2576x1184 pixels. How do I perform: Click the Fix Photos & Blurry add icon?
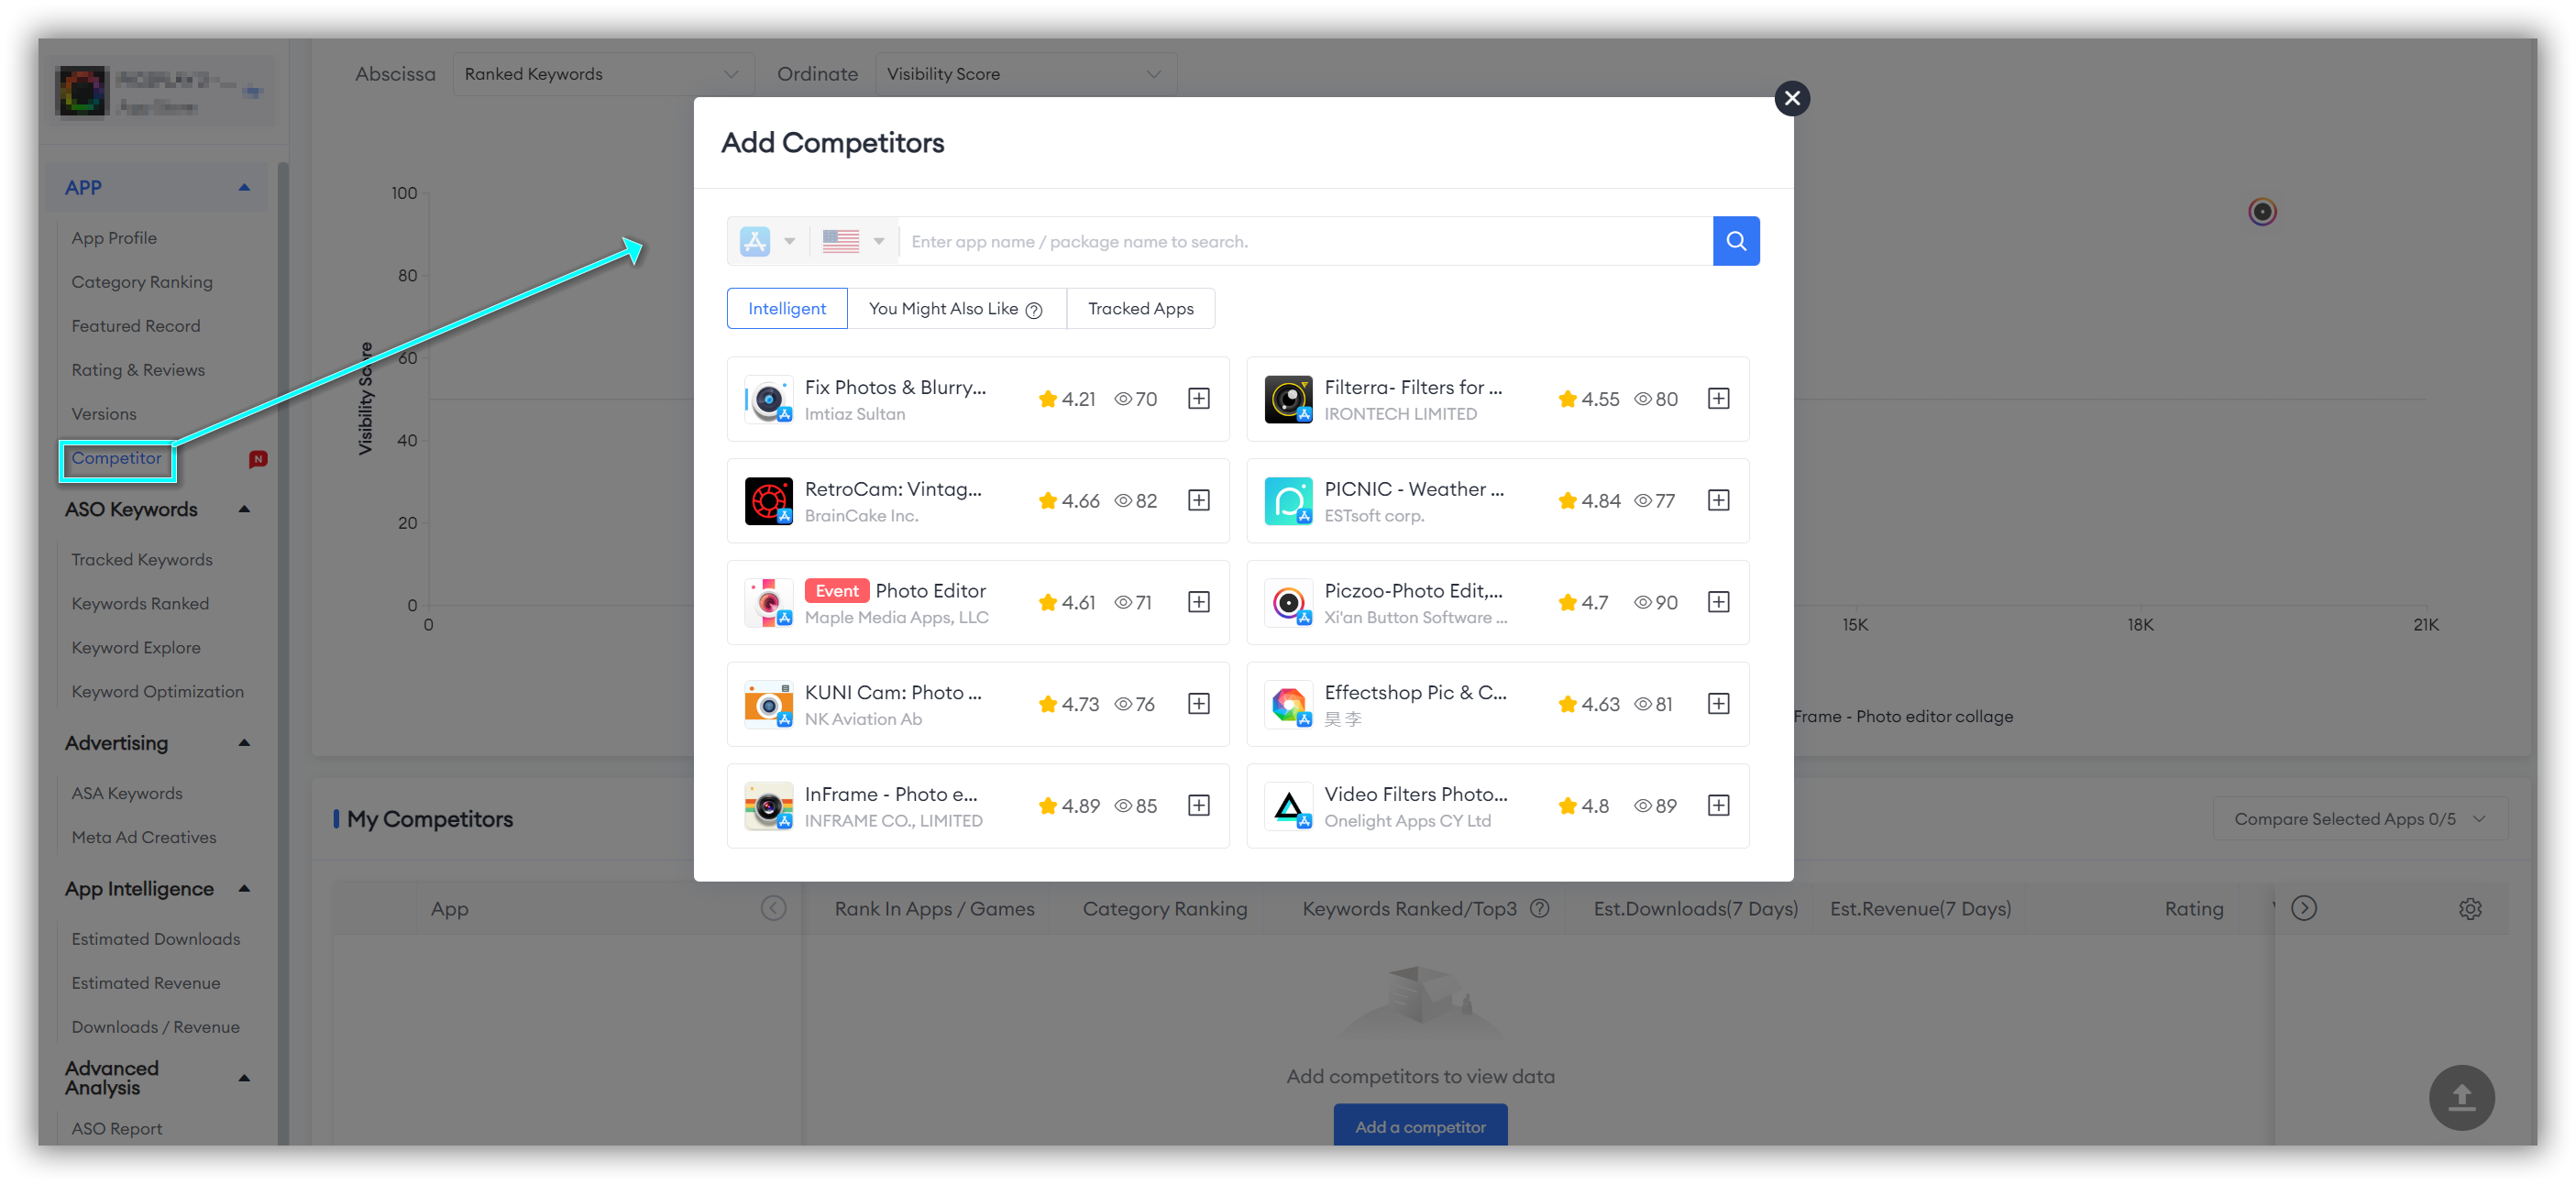[x=1199, y=398]
